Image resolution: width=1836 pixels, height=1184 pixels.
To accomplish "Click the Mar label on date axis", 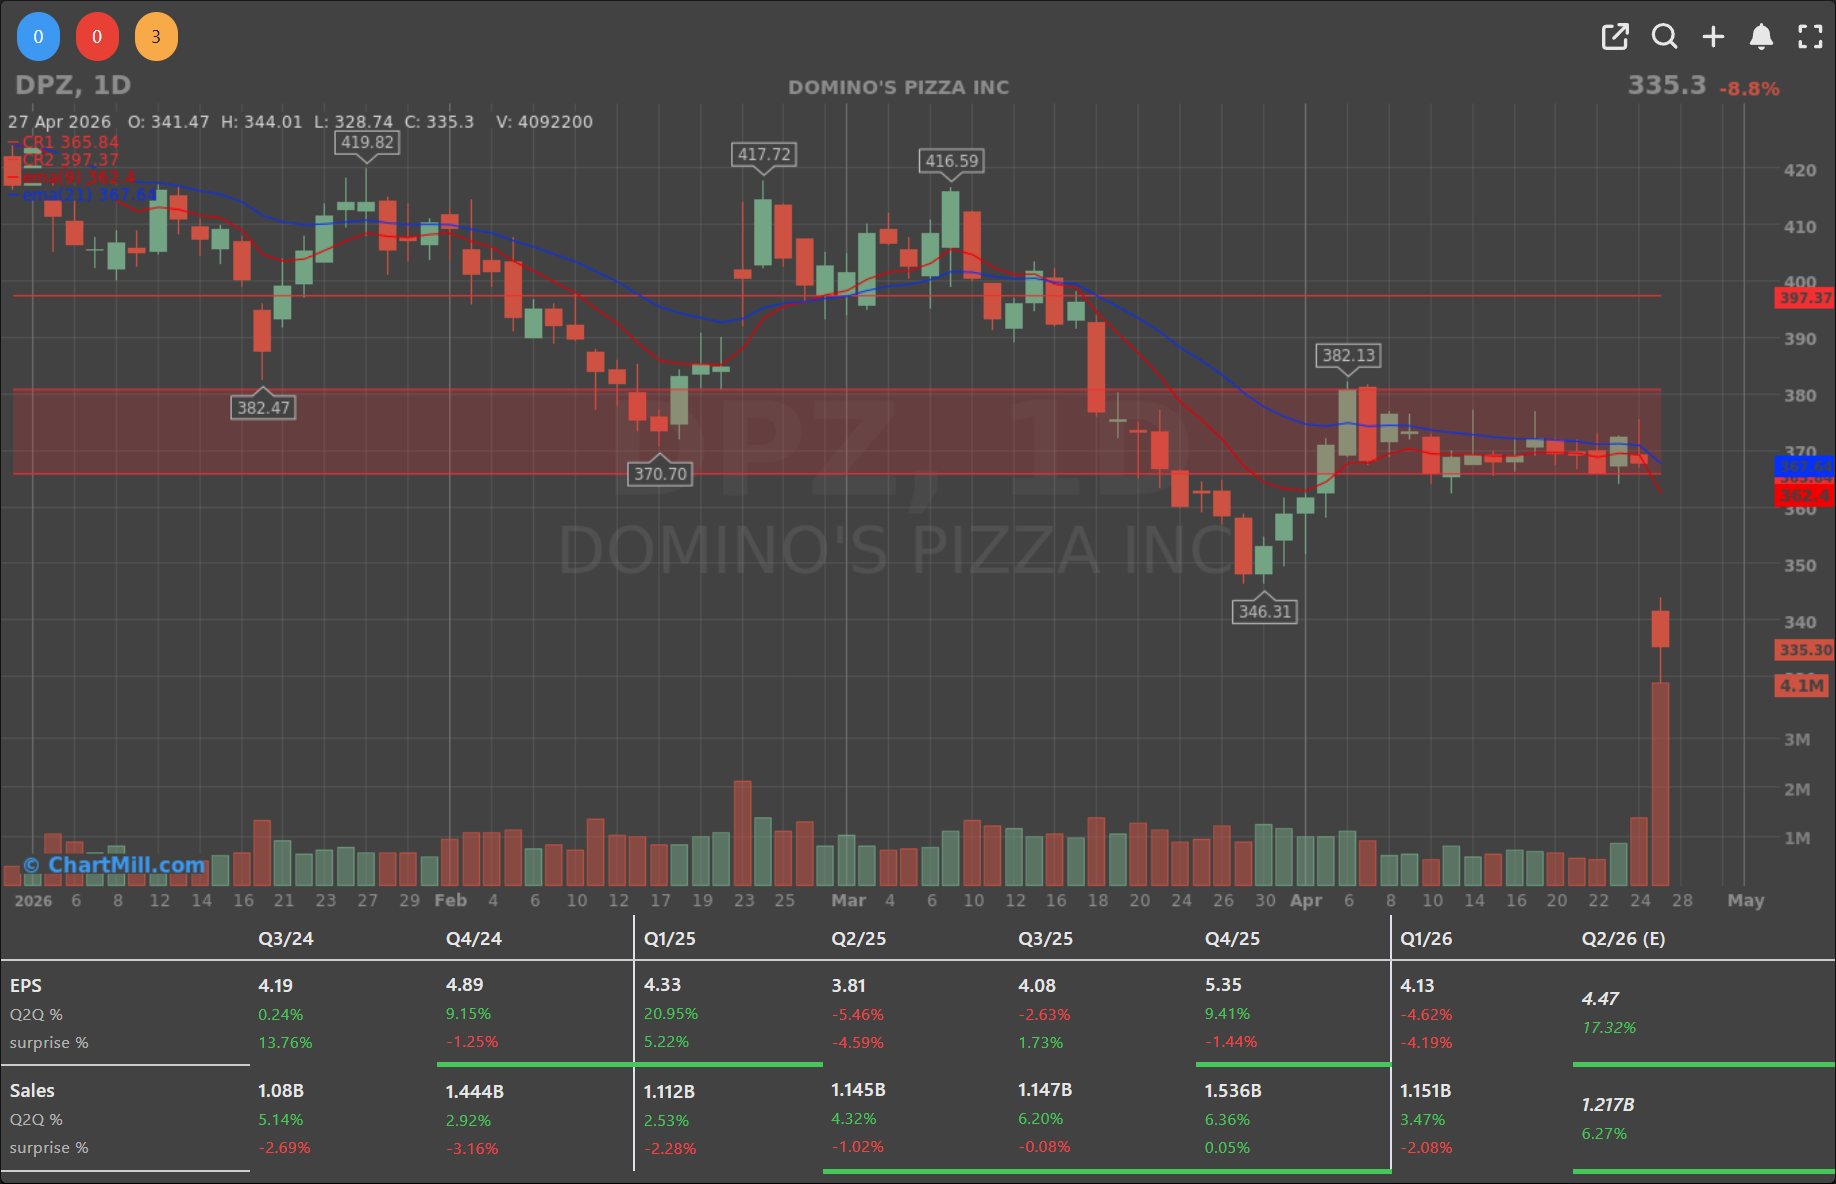I will pyautogui.click(x=849, y=900).
